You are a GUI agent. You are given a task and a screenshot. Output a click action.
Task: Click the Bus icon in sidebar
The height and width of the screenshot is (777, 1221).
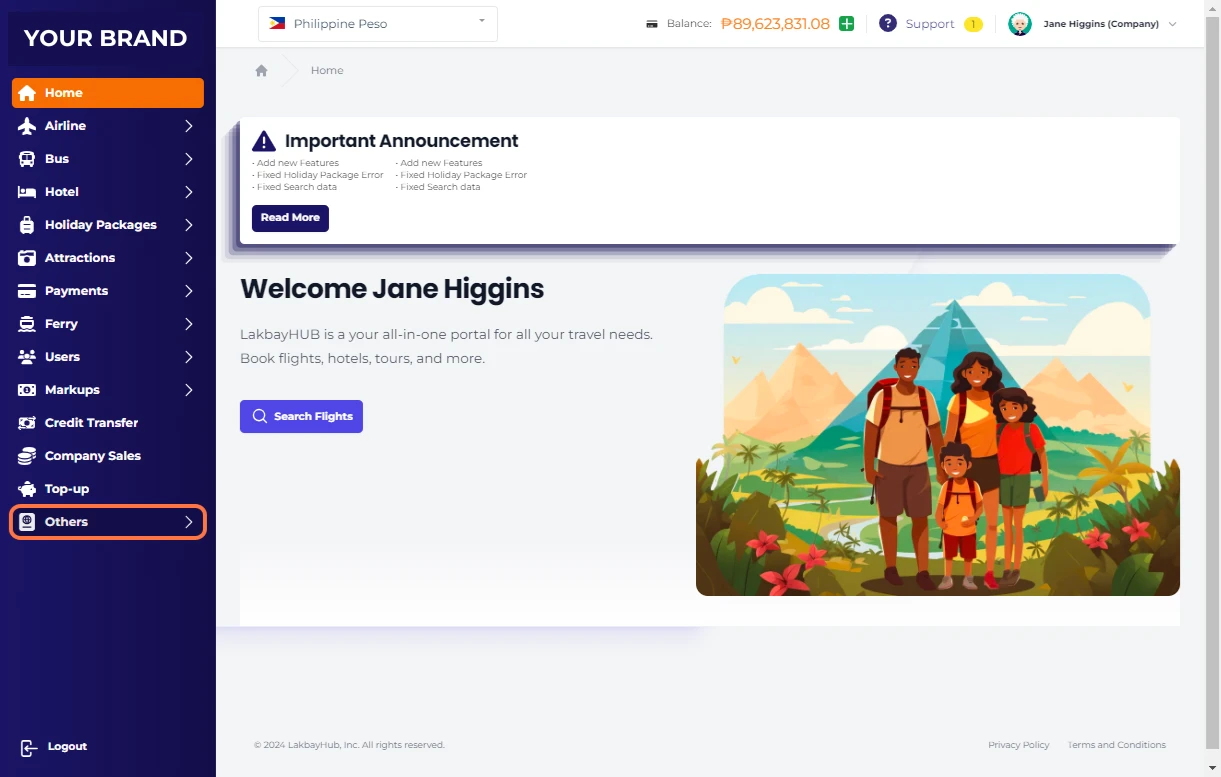point(27,159)
